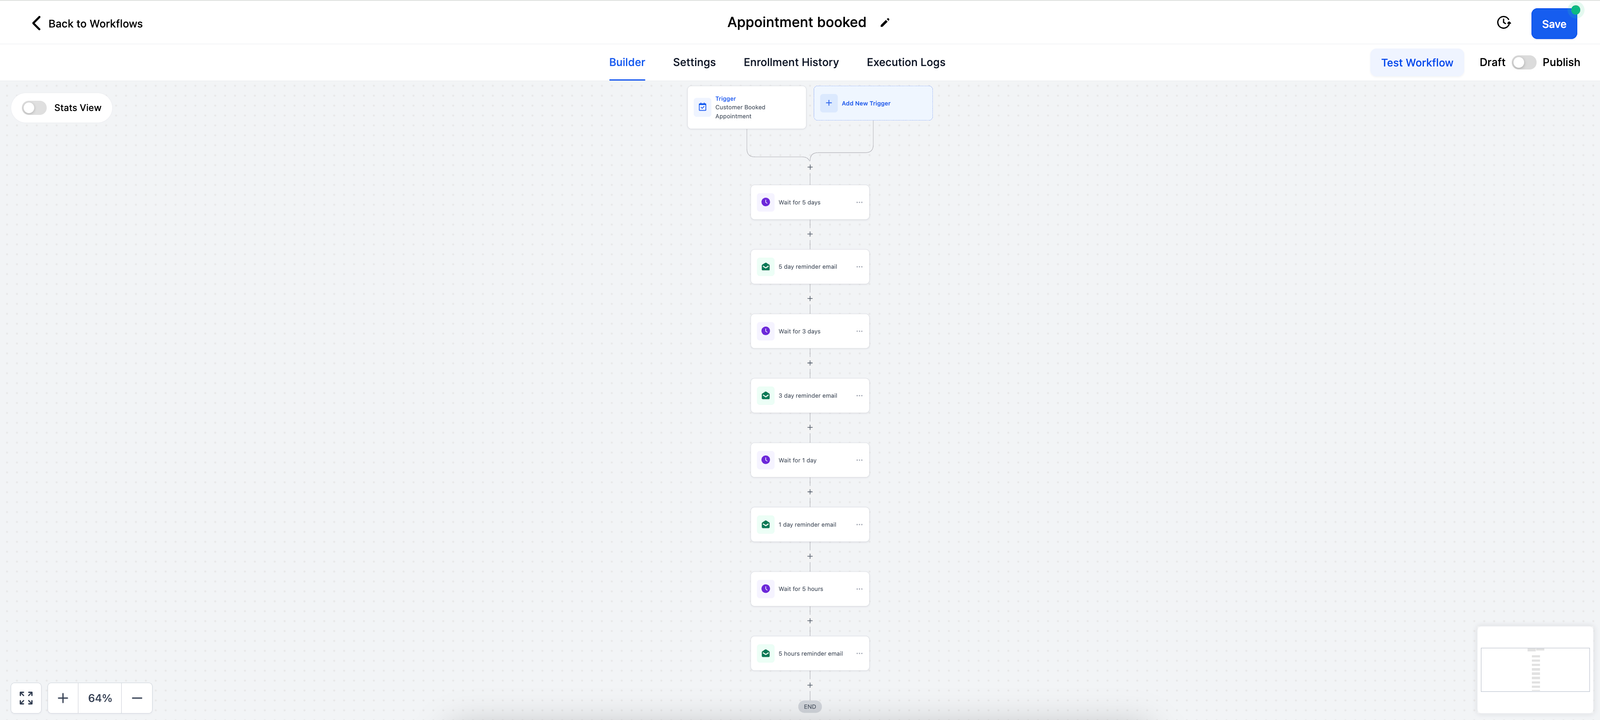Viewport: 1600px width, 720px height.
Task: Click the fit-to-screen expand icon
Action: tap(26, 698)
